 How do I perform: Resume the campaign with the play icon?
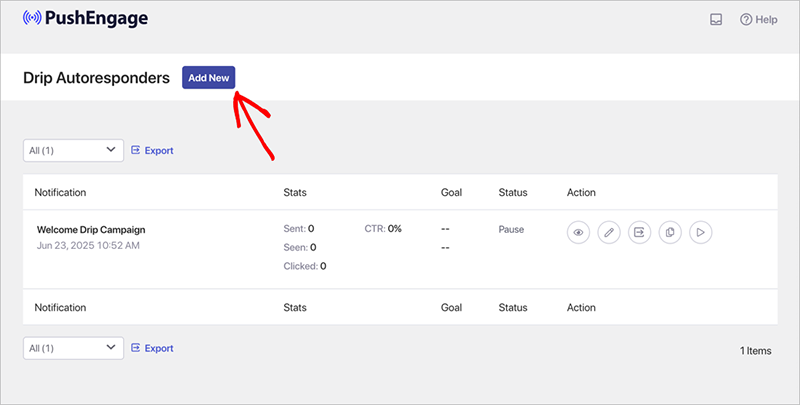(x=701, y=232)
